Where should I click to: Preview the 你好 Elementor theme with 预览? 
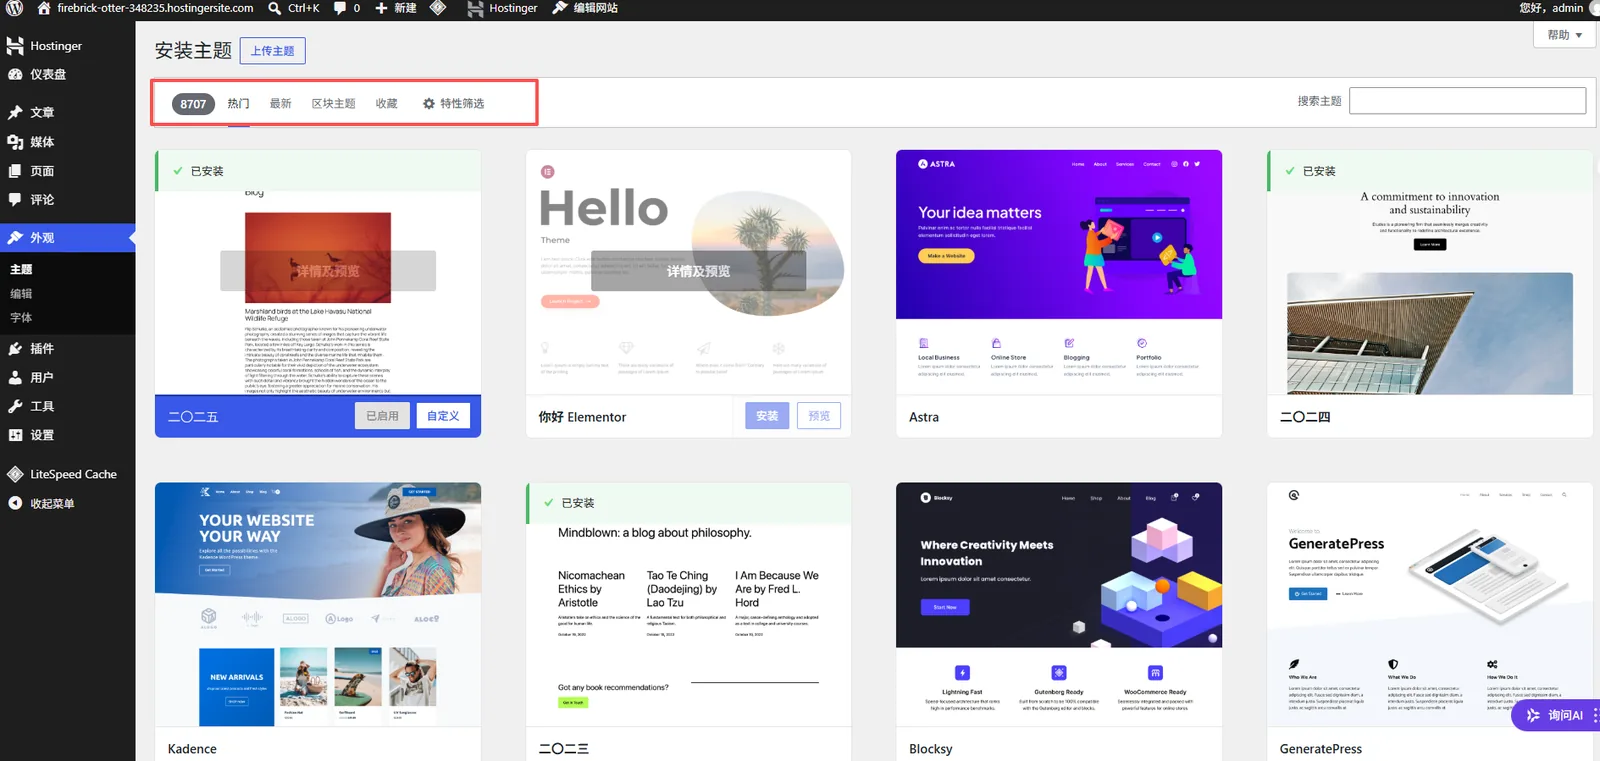pos(819,416)
